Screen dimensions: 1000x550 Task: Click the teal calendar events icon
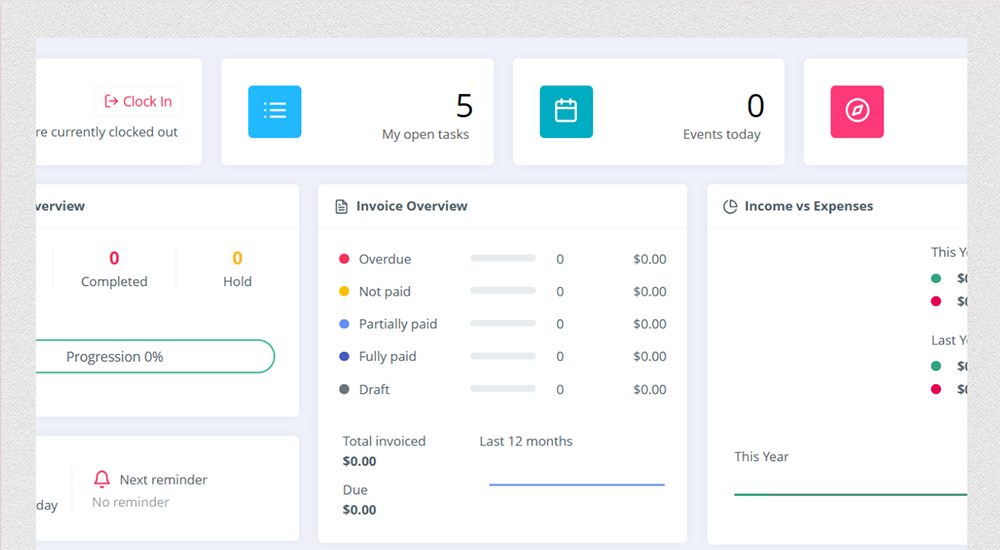566,111
